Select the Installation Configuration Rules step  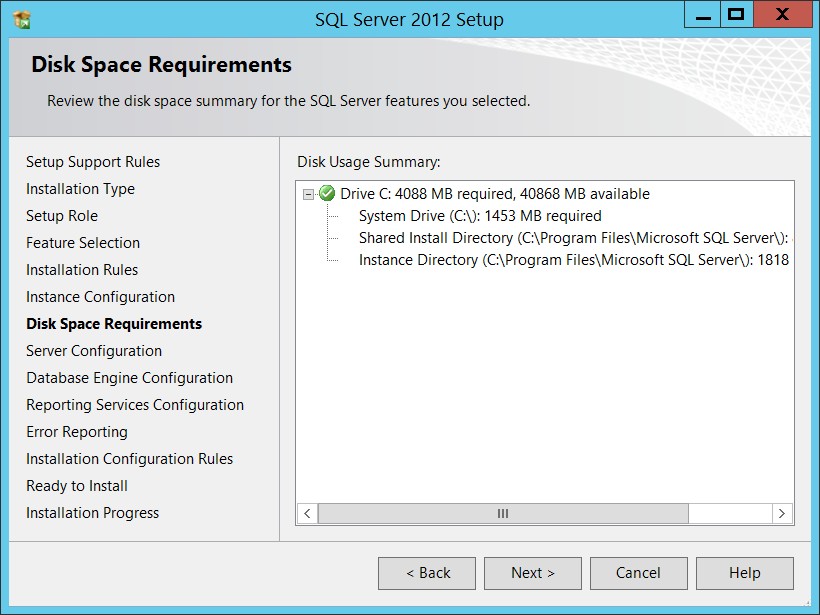click(130, 459)
